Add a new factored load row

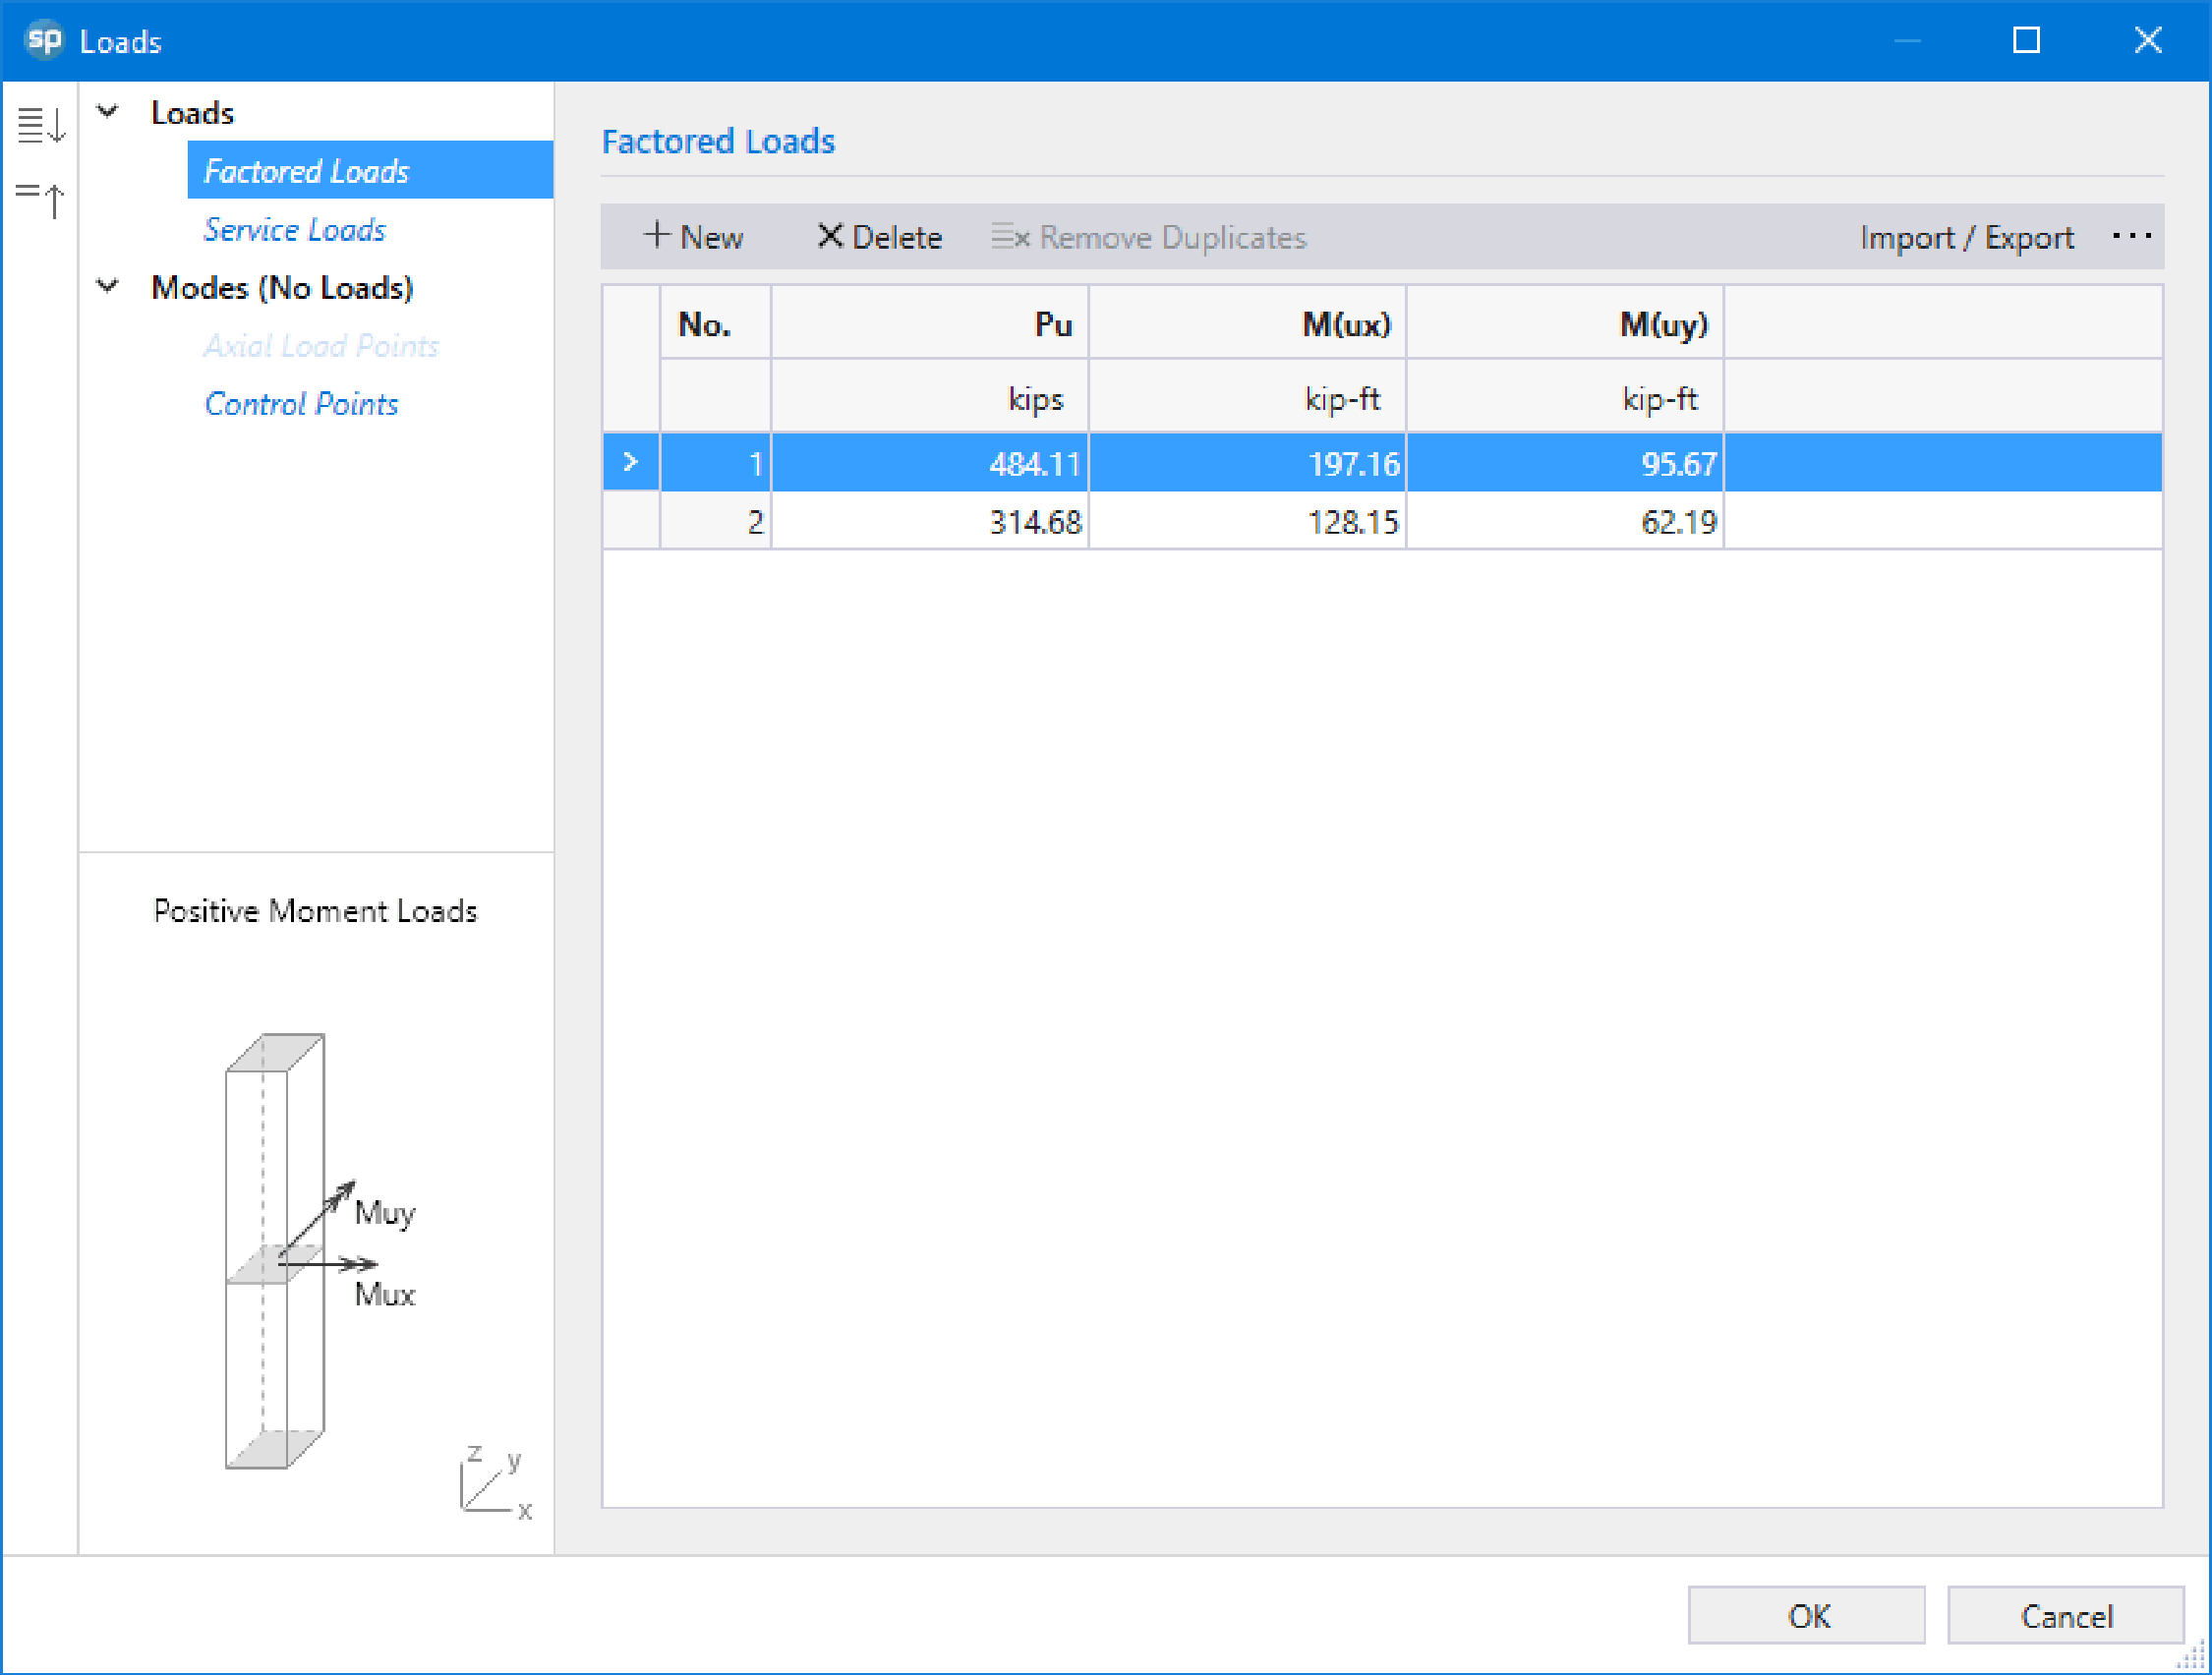pyautogui.click(x=693, y=237)
